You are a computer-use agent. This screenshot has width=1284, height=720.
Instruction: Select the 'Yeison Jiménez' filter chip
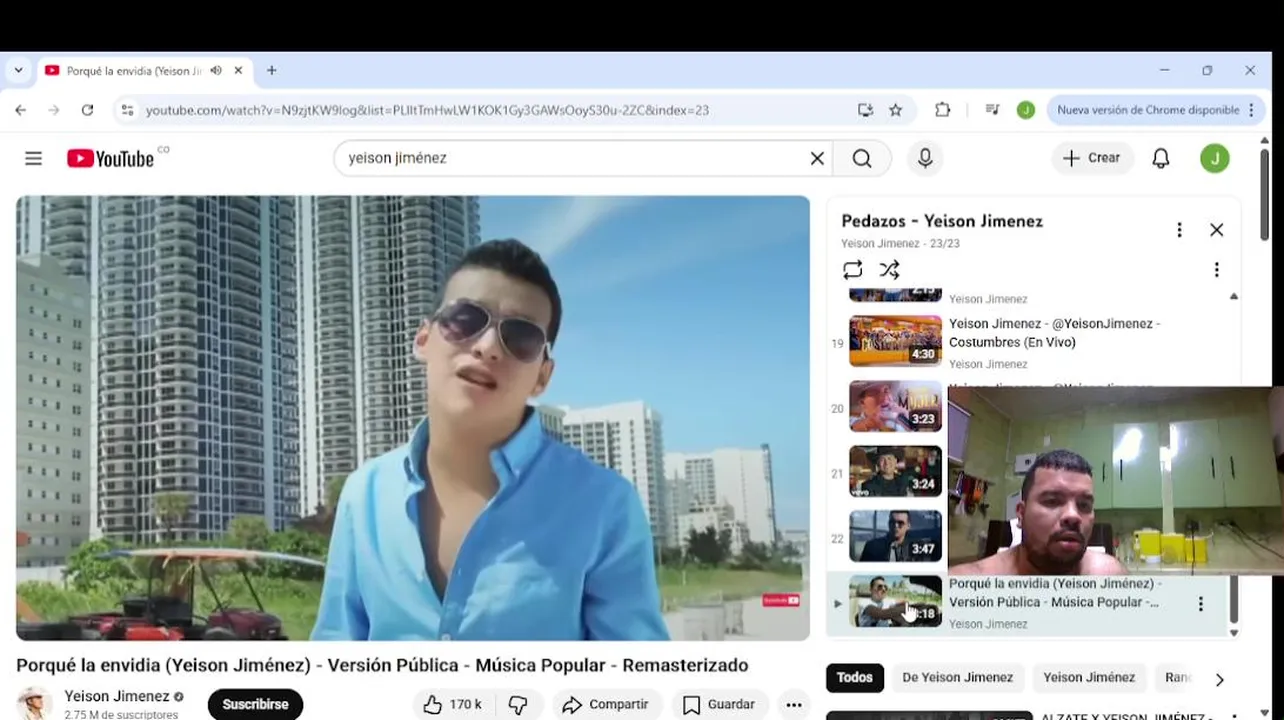coord(1089,678)
